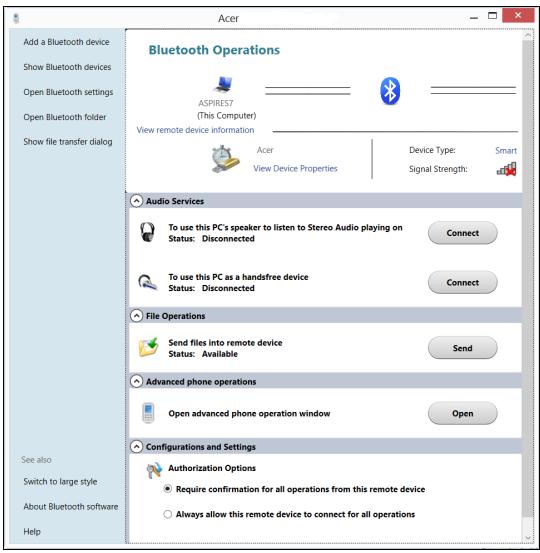Click the handsfree headset icon
This screenshot has width=540, height=553.
pos(147,282)
